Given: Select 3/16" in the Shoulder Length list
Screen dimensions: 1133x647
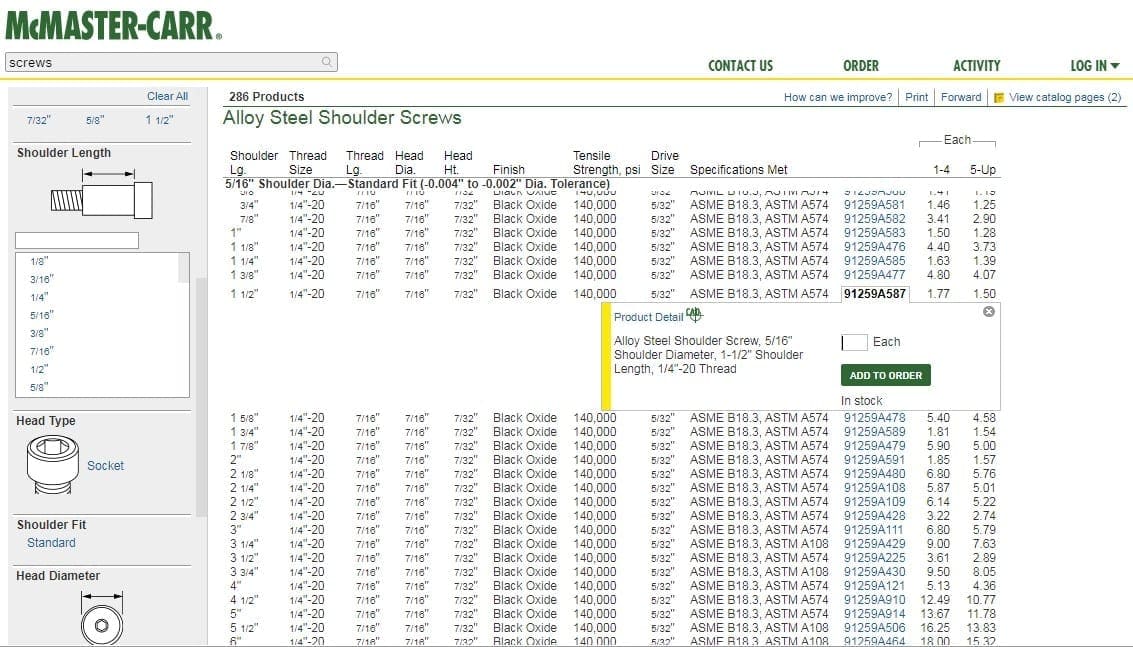Looking at the screenshot, I should pyautogui.click(x=42, y=279).
